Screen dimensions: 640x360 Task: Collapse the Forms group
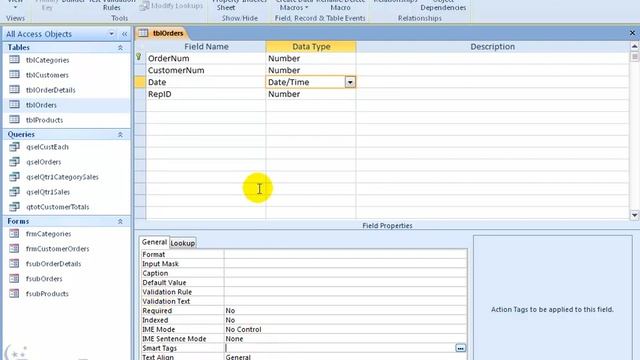(x=120, y=221)
